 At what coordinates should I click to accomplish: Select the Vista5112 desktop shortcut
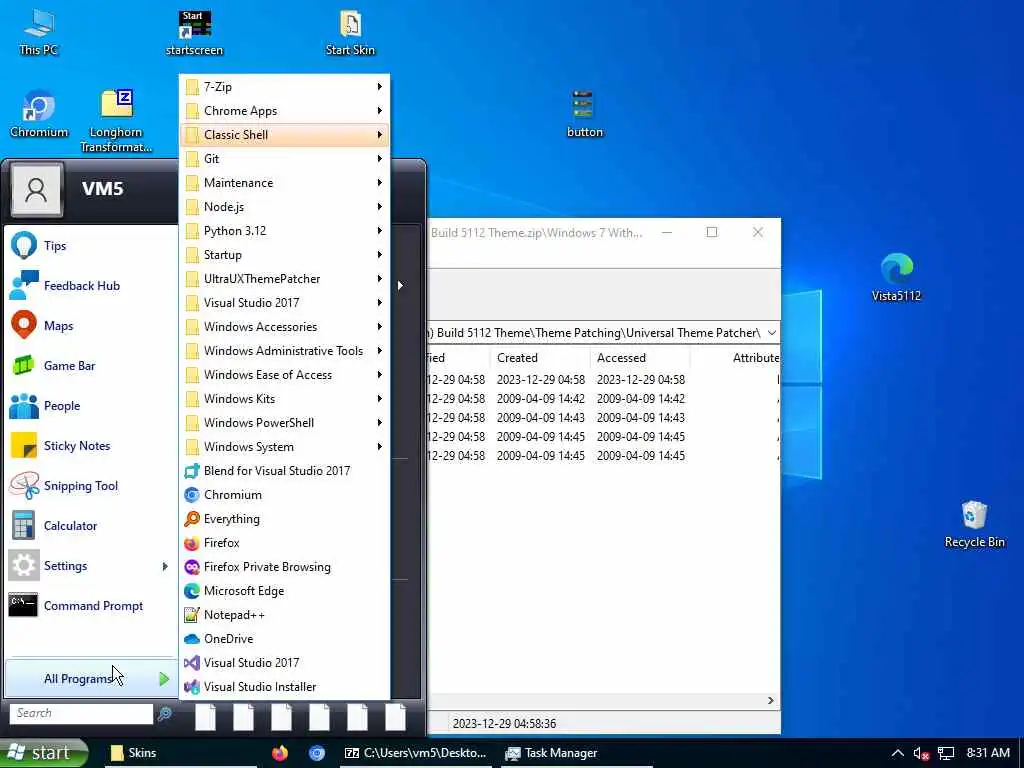(x=896, y=278)
